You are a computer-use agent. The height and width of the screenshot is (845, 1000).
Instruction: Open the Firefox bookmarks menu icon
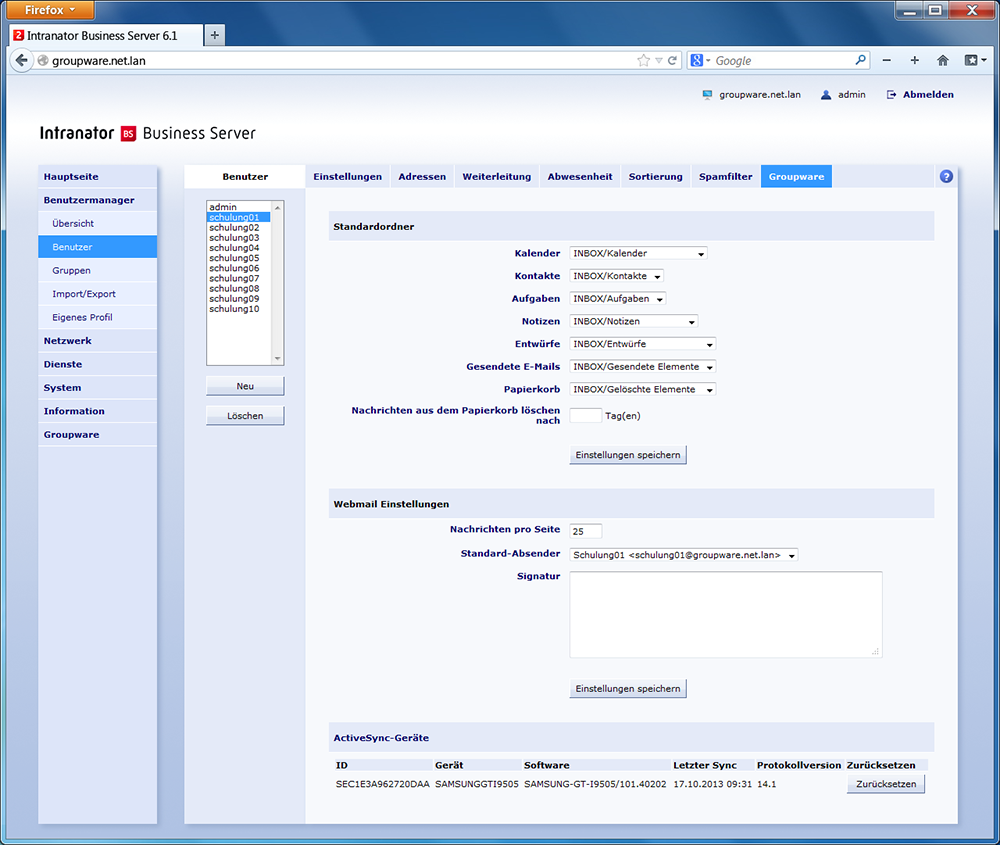[974, 60]
